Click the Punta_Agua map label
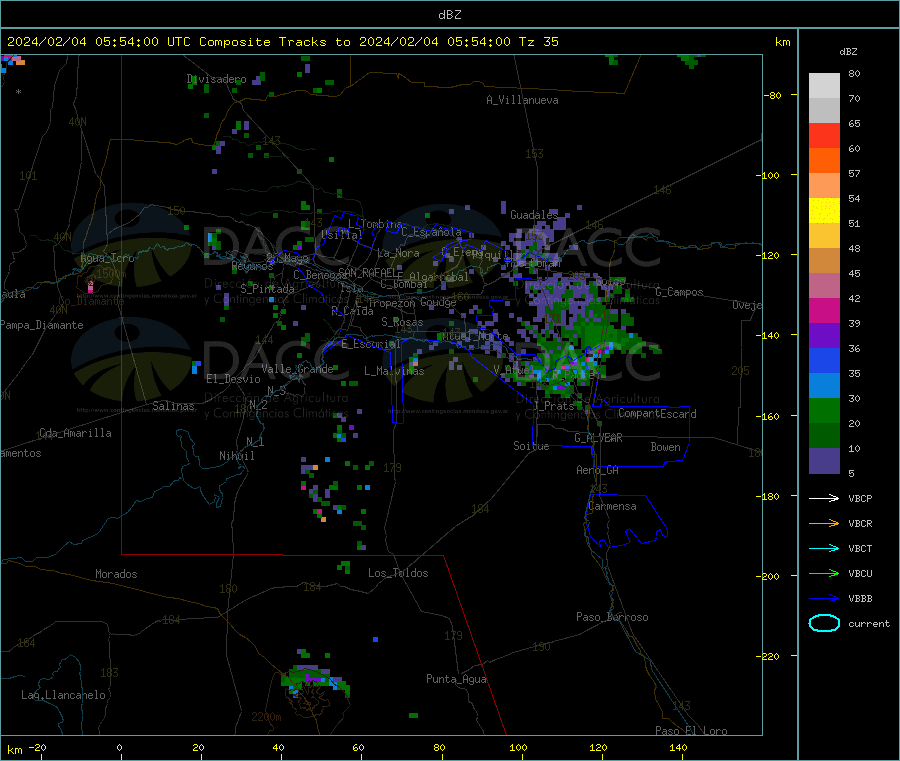This screenshot has width=900, height=761. pyautogui.click(x=456, y=679)
